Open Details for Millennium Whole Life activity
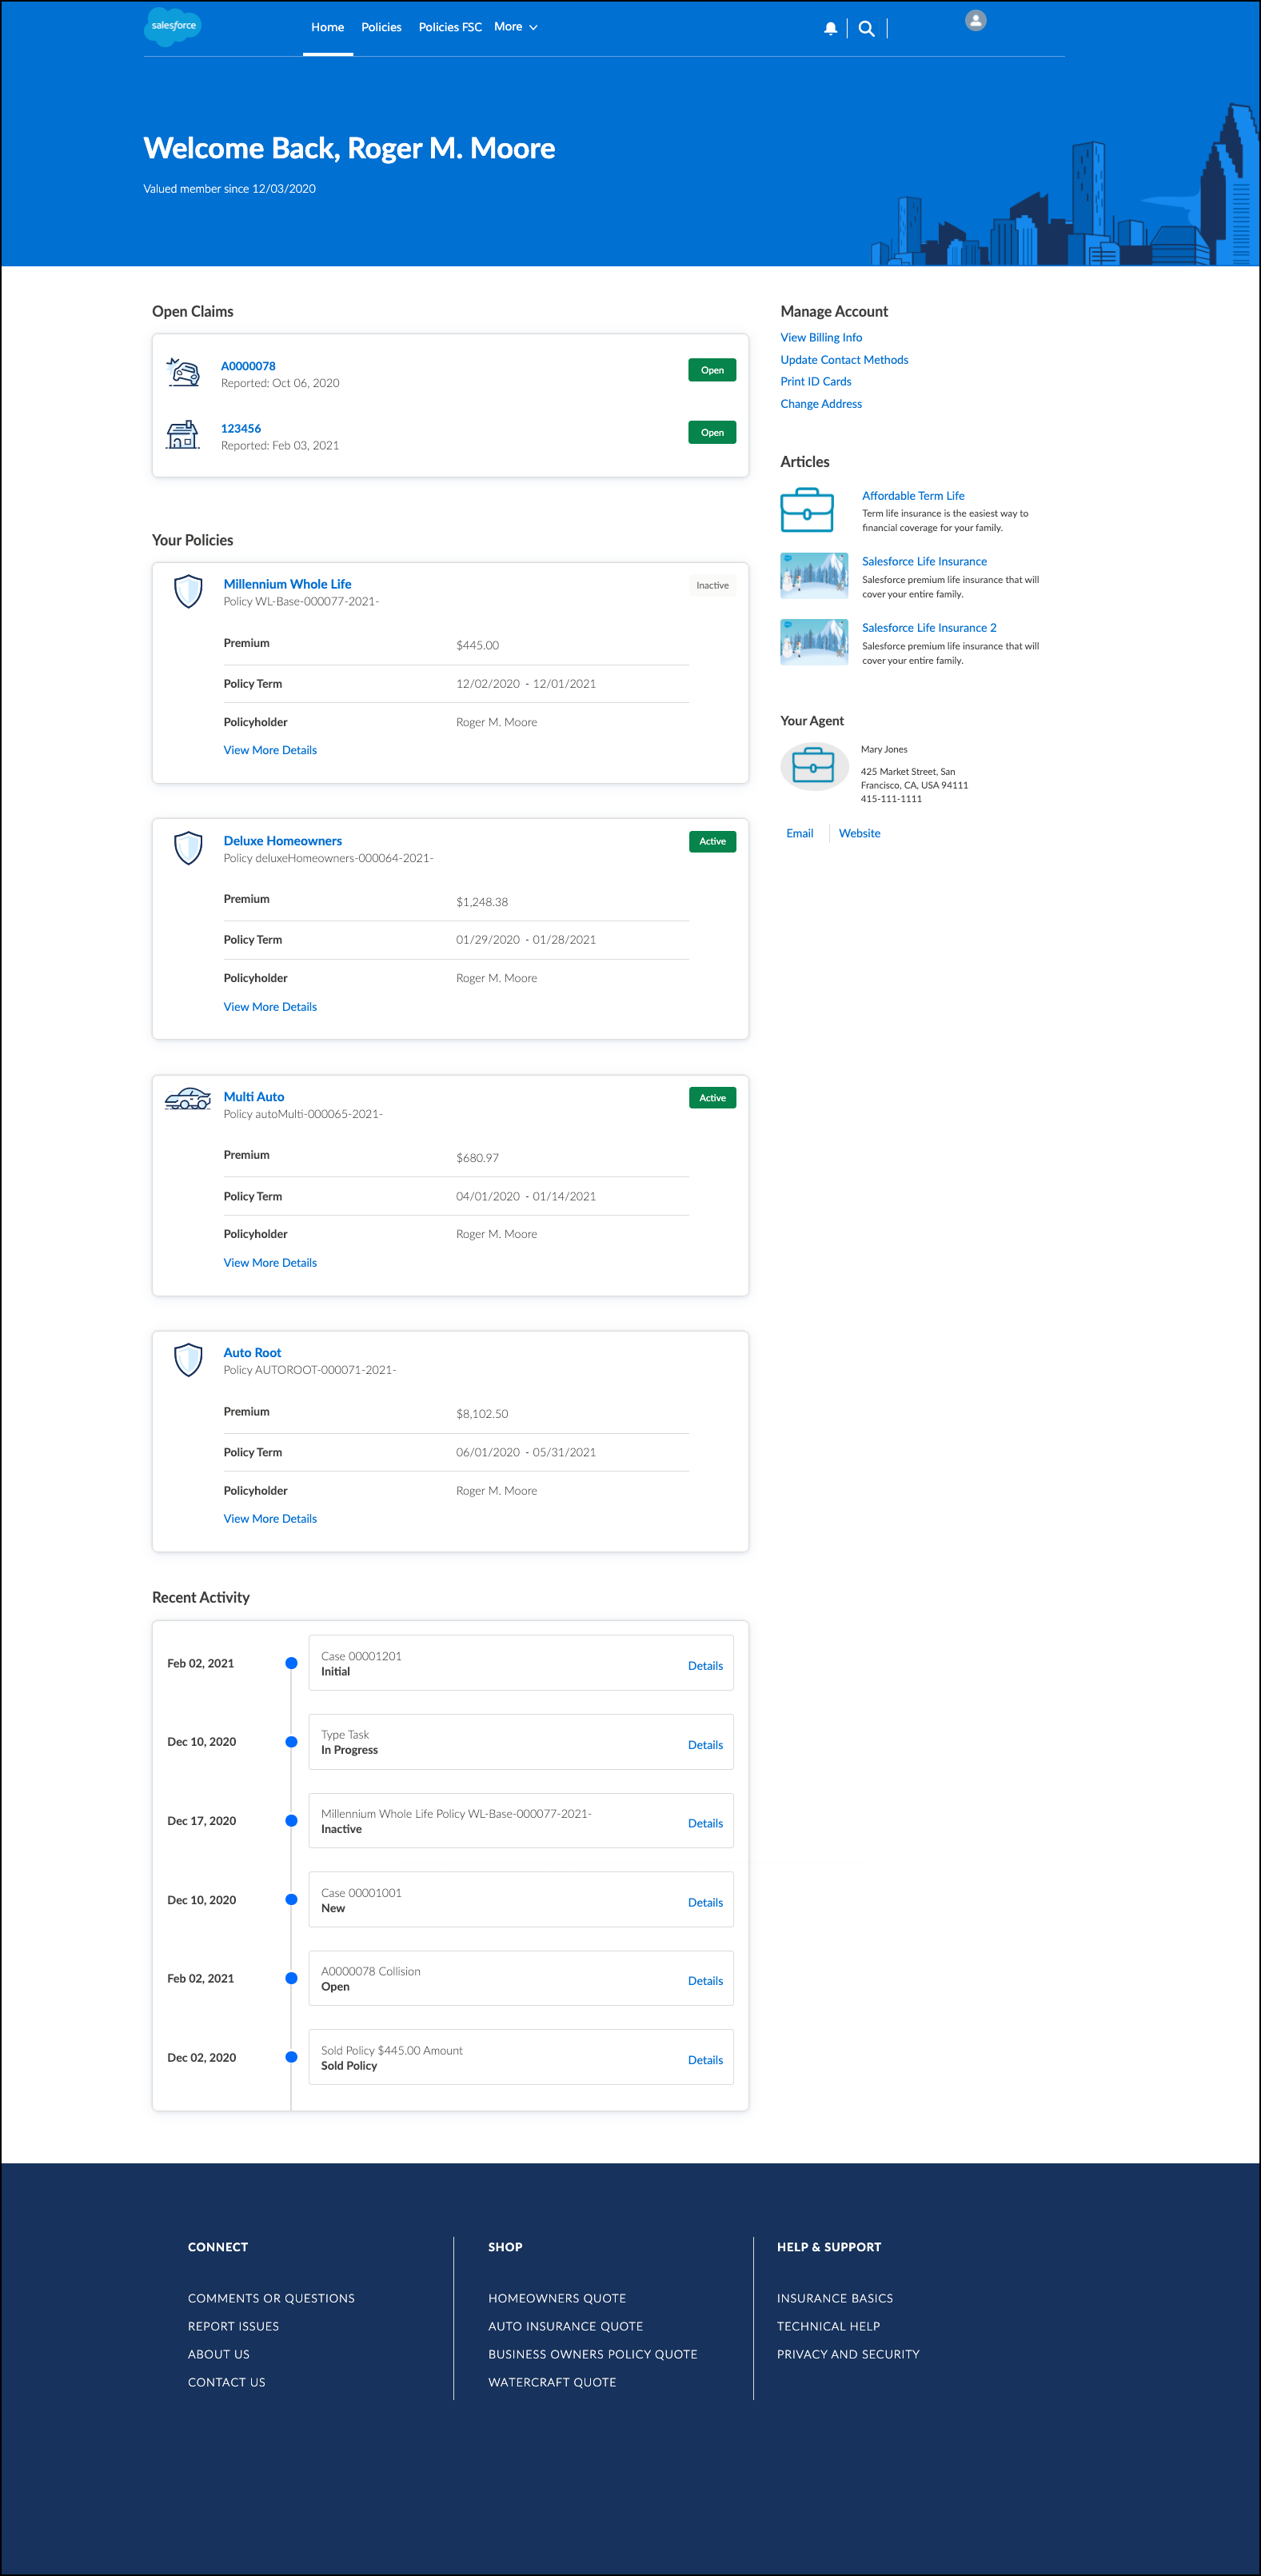The image size is (1261, 2576). click(x=705, y=1824)
